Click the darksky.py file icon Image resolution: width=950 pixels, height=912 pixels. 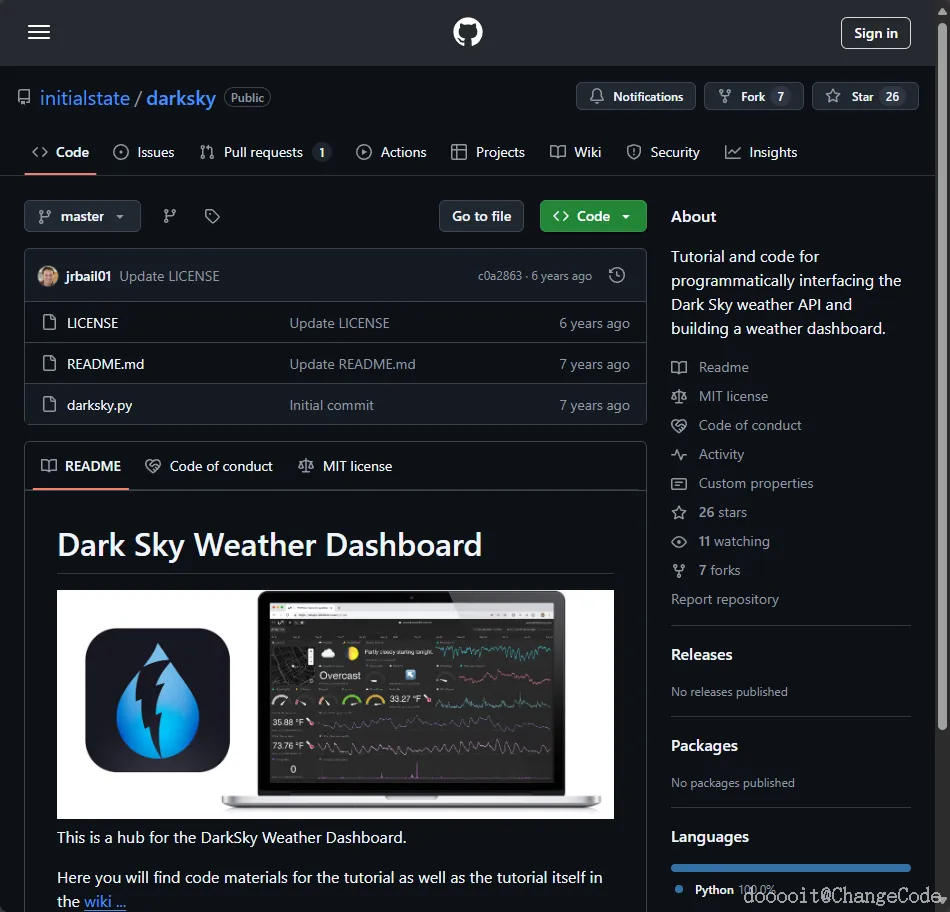(x=50, y=404)
